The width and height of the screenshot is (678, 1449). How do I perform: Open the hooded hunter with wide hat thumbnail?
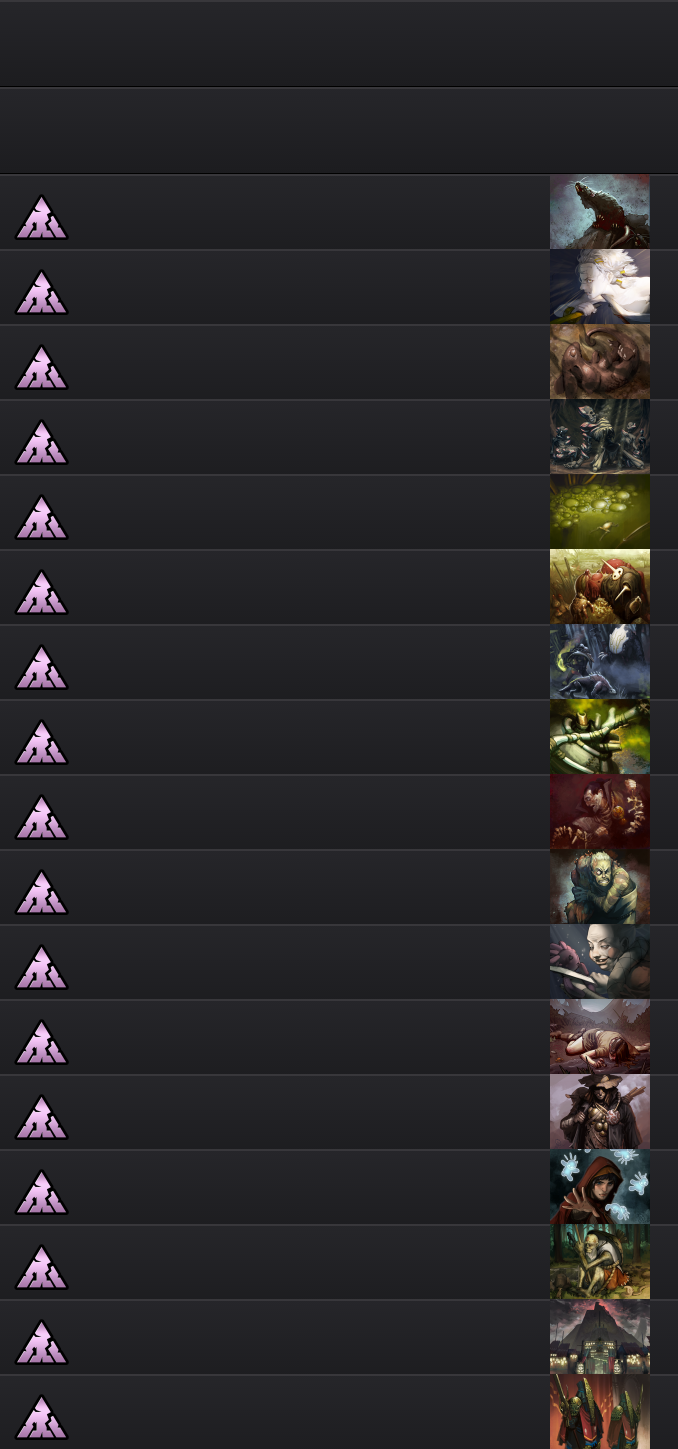(600, 1112)
